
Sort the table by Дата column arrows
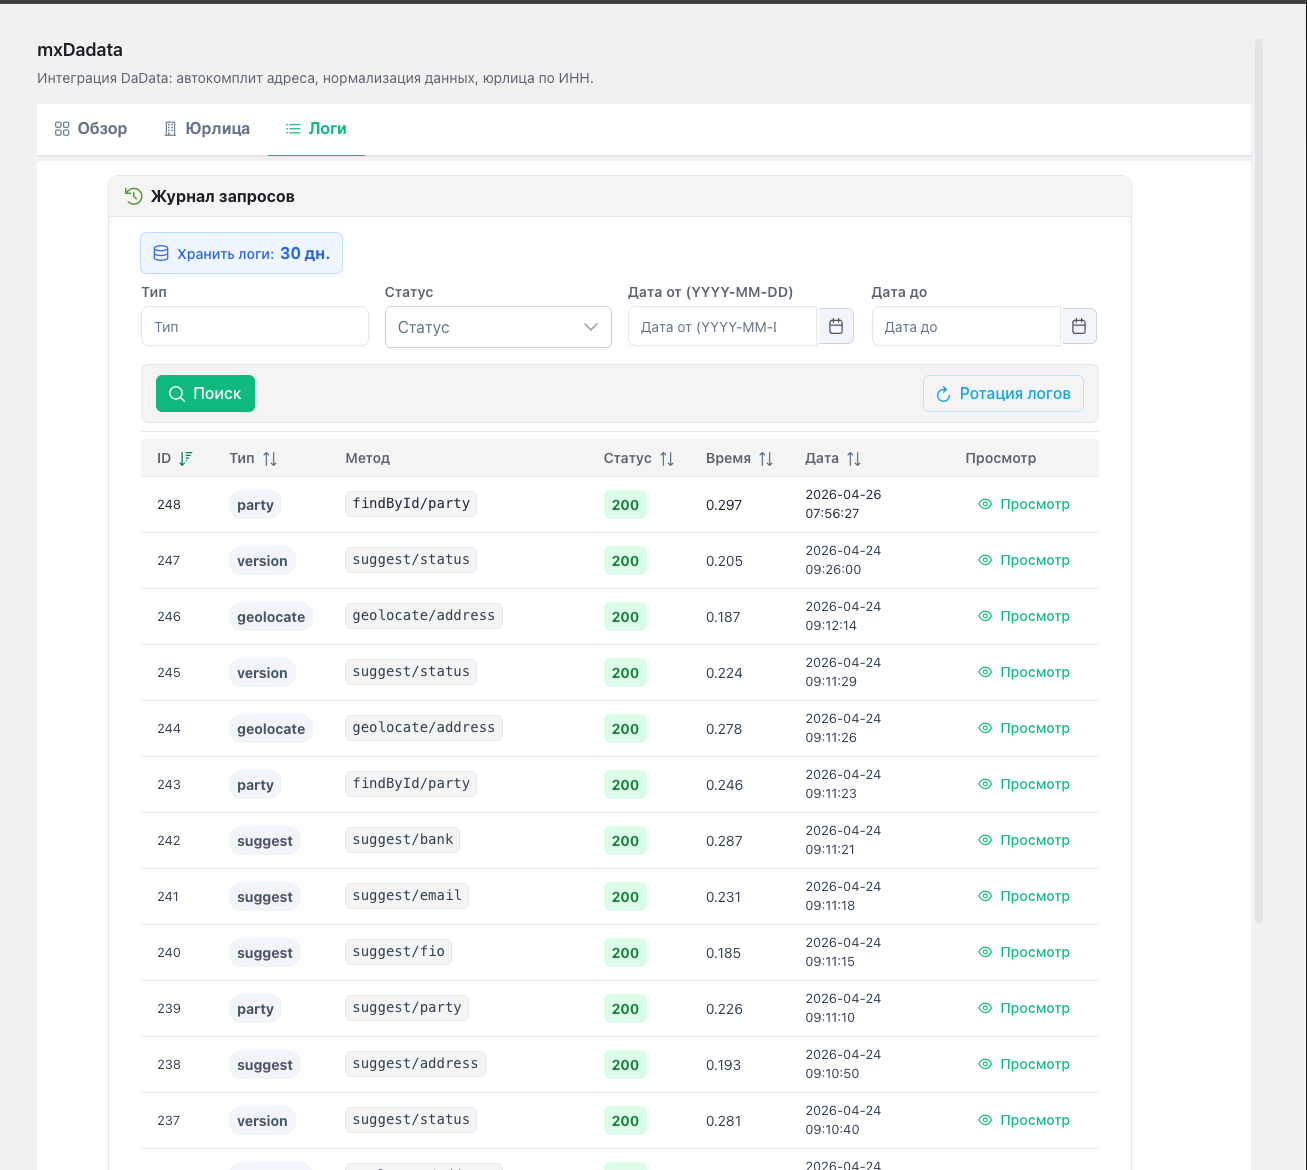pyautogui.click(x=854, y=458)
